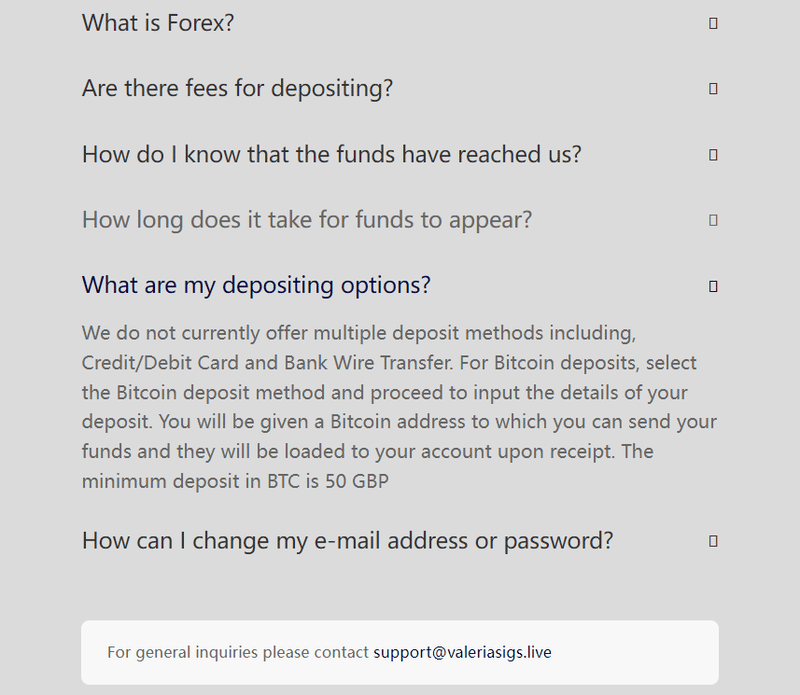This screenshot has width=800, height=695.
Task: Click the "Credit/Debit Card and Bank Wire Transfer" text
Action: point(267,362)
